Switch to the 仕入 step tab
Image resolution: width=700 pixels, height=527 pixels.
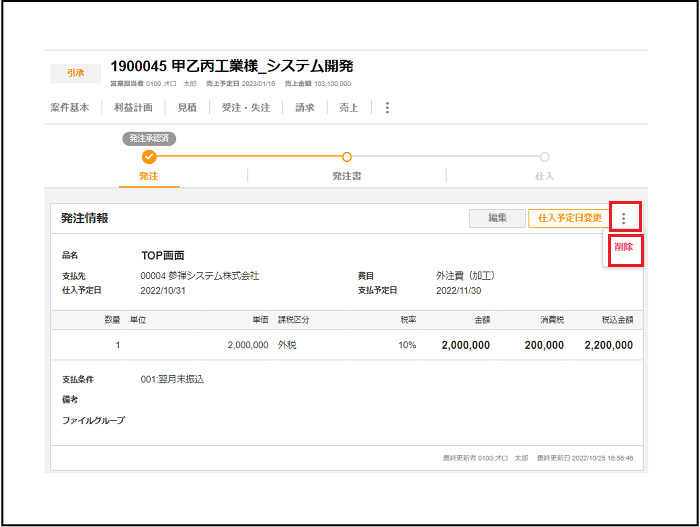click(x=544, y=176)
